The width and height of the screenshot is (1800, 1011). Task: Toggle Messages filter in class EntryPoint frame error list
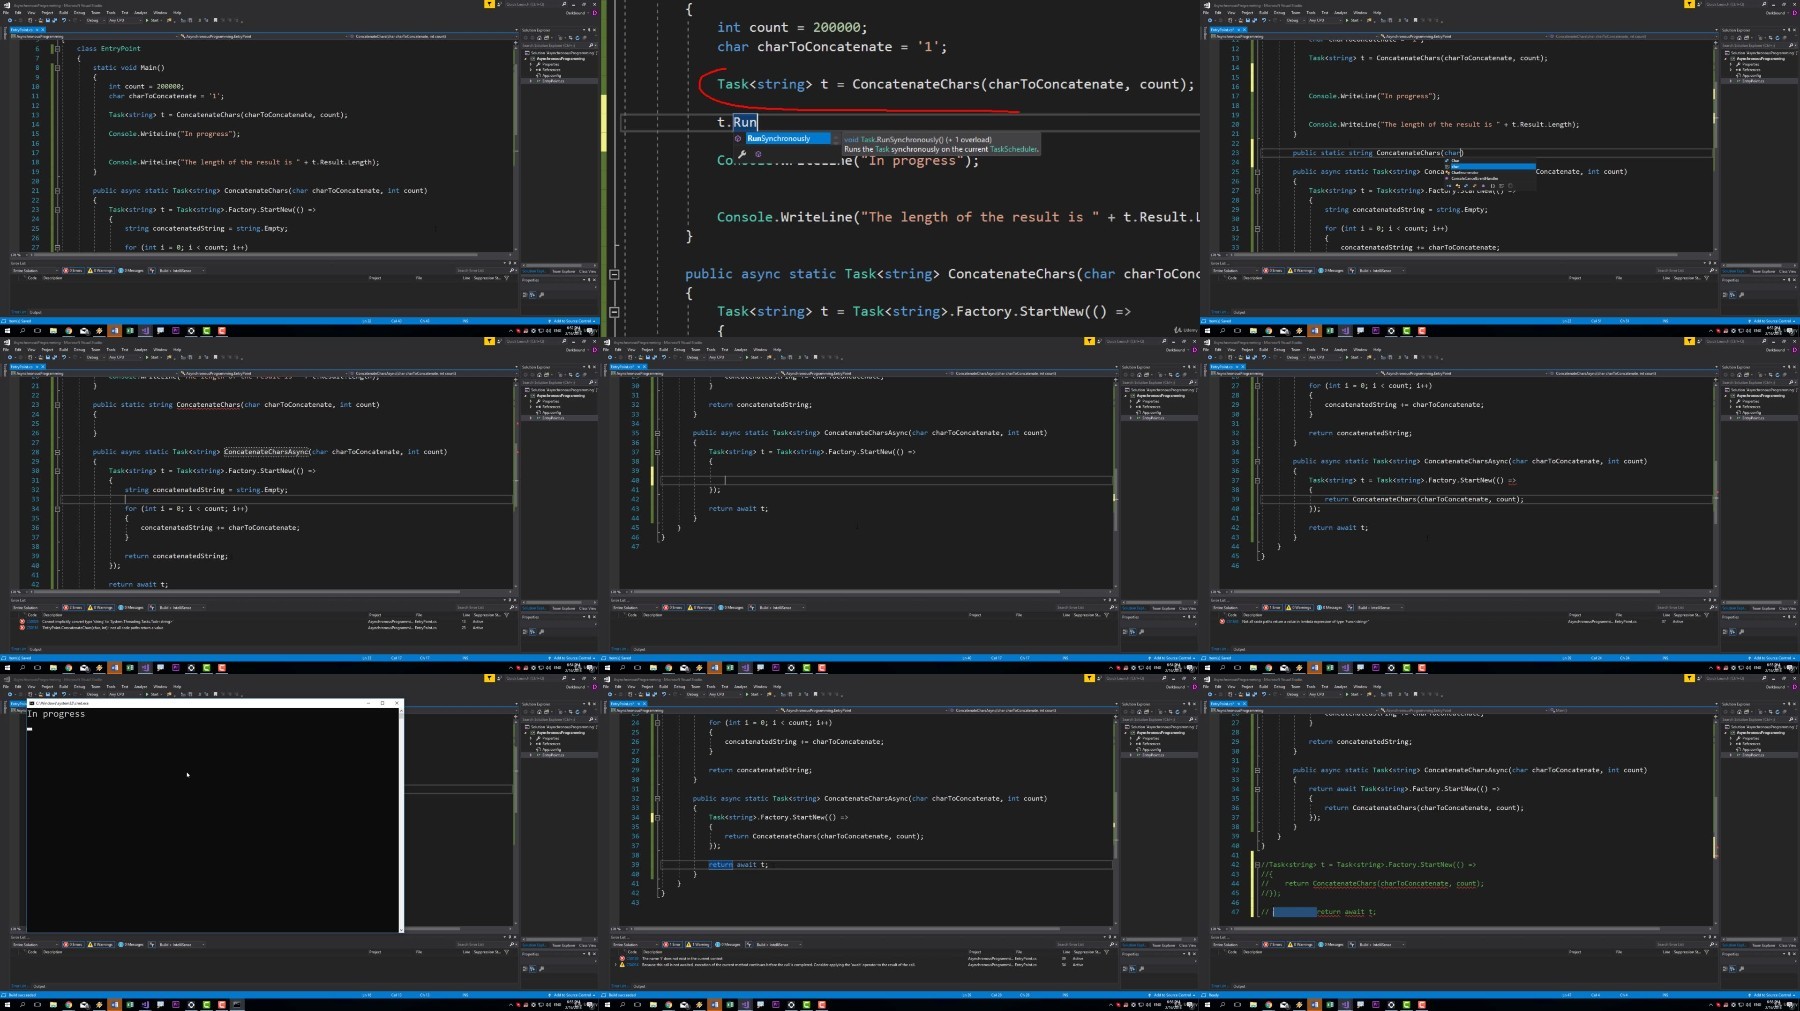[131, 270]
